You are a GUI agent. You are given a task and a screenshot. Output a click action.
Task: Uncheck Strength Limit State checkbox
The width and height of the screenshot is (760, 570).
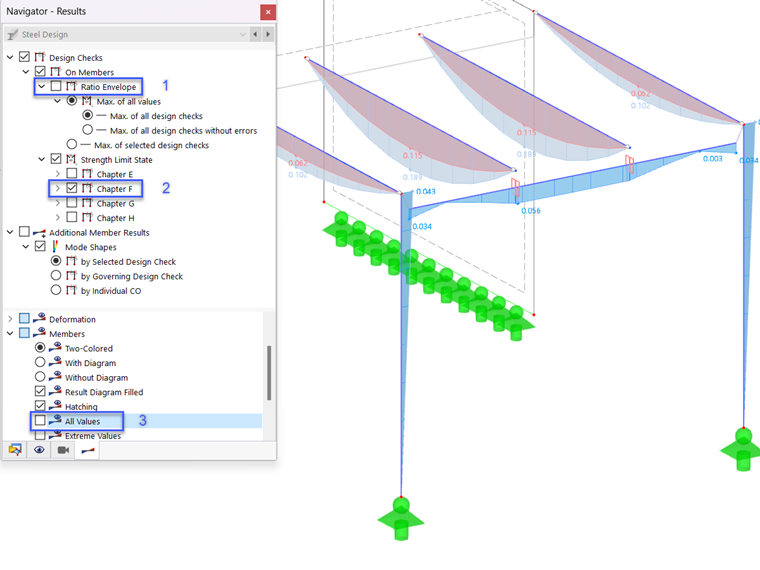click(56, 159)
